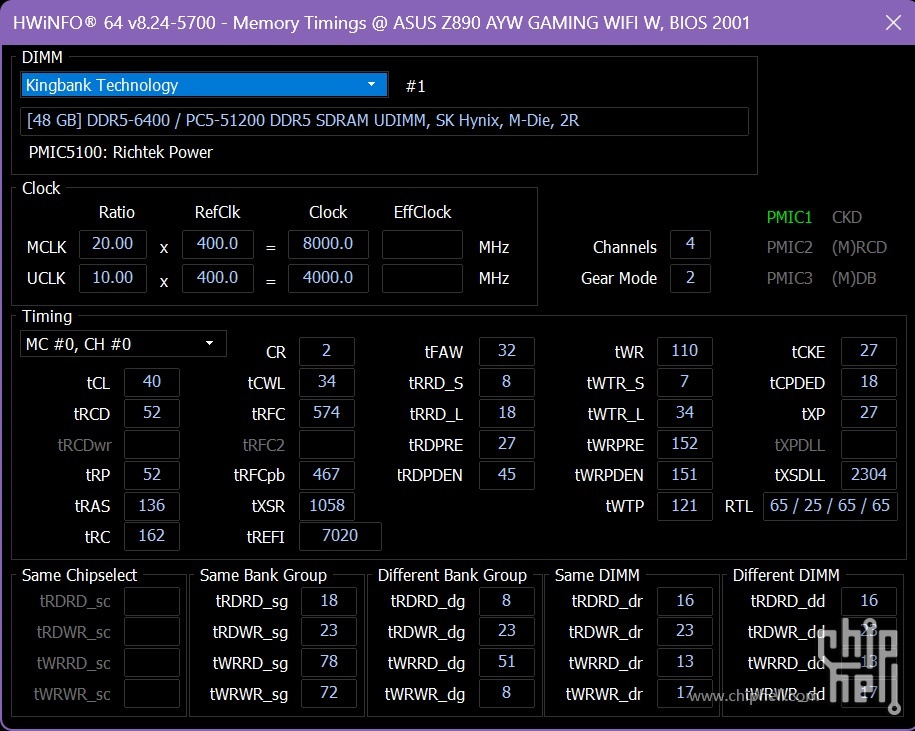
Task: Click the tRRD_S value field
Action: [x=507, y=382]
